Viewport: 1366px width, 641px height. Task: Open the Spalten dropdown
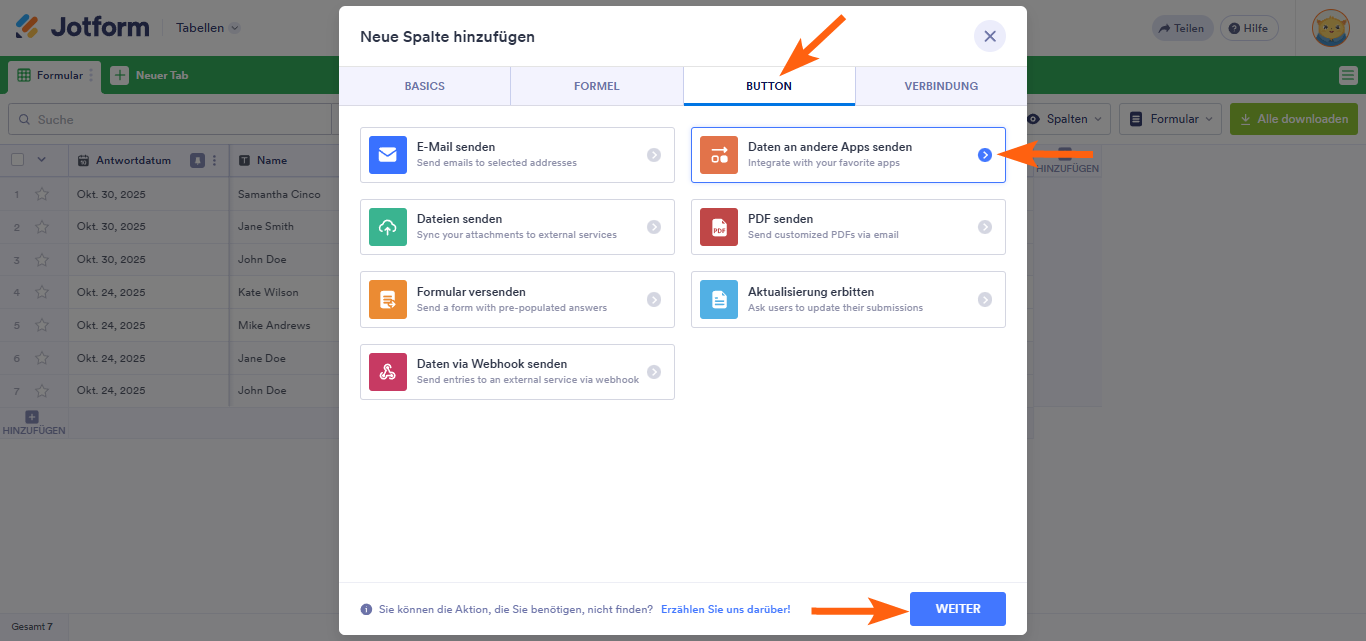coord(1065,118)
